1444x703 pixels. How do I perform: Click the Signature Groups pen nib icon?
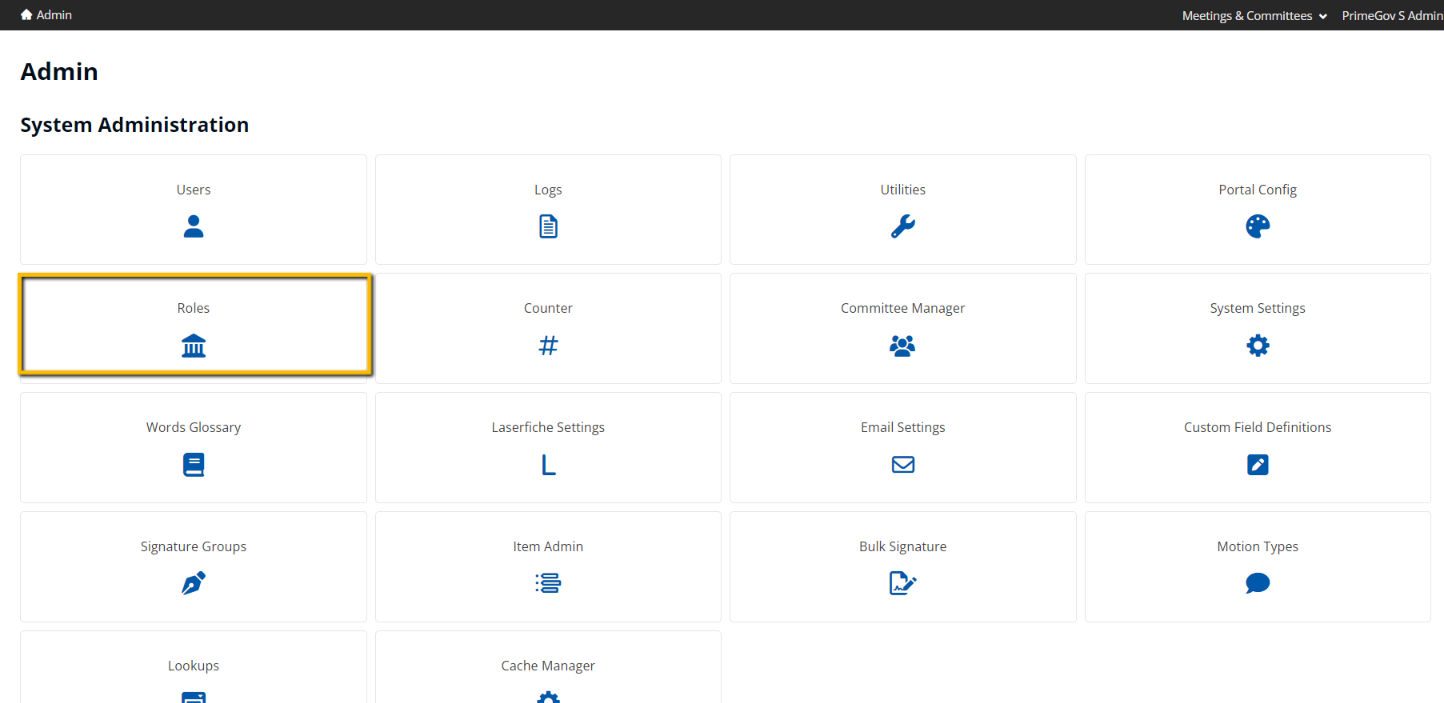pos(193,584)
